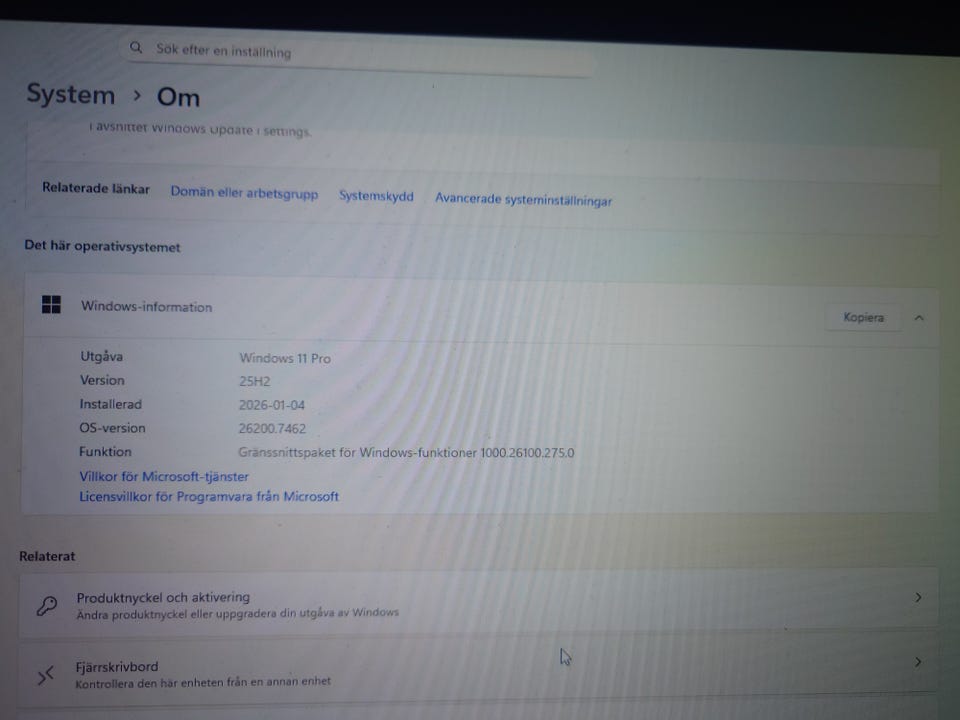Viewport: 960px width, 720px height.
Task: Click chevron on Produktnyckel och aktivering row
Action: click(x=918, y=597)
